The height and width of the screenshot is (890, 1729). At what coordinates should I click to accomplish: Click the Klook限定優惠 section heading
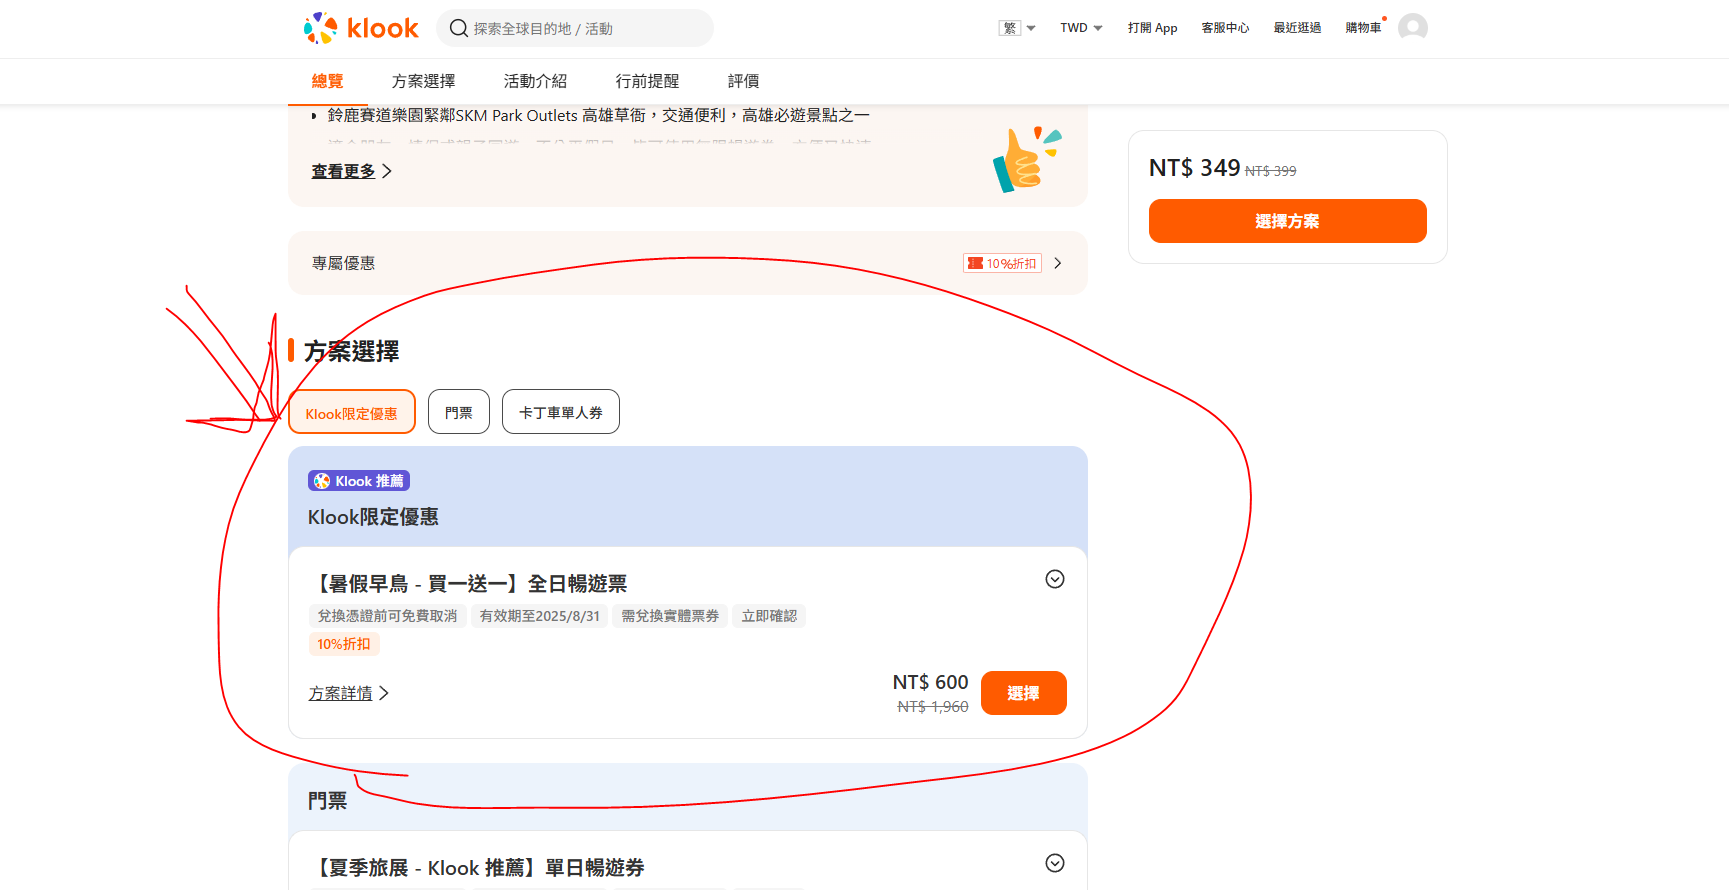[x=373, y=517]
